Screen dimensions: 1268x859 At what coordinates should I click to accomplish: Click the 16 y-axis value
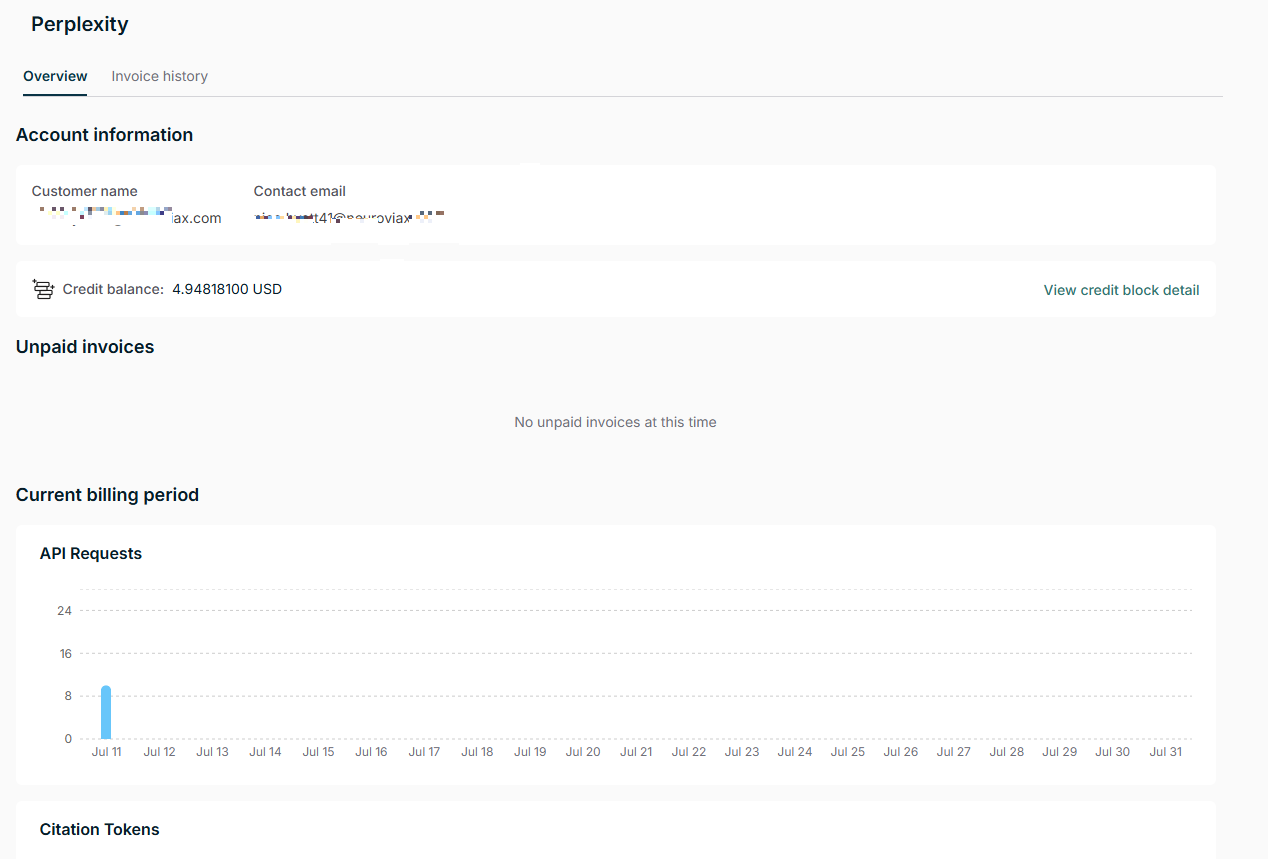click(x=66, y=654)
